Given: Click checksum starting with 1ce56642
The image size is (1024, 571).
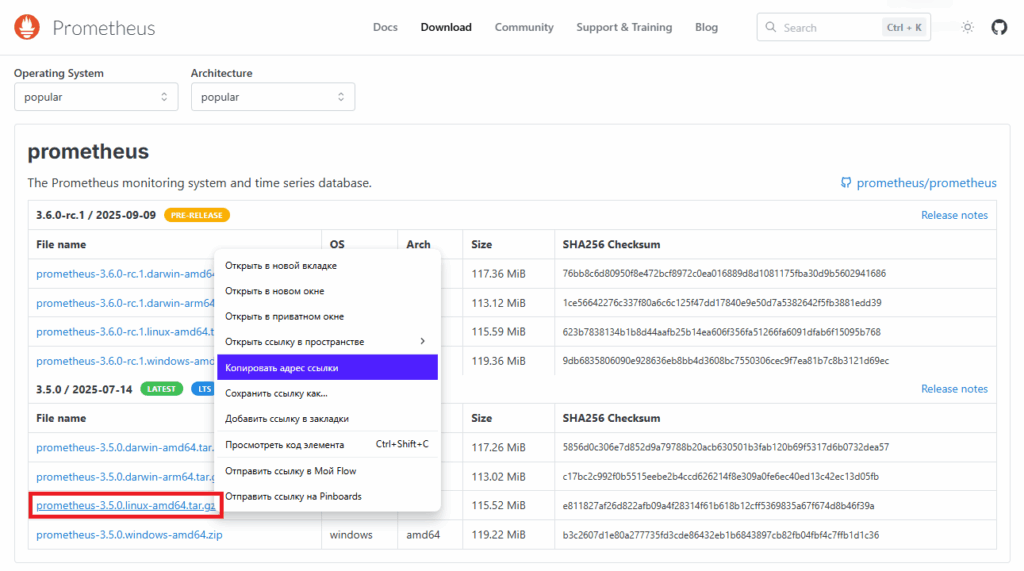Looking at the screenshot, I should (722, 302).
